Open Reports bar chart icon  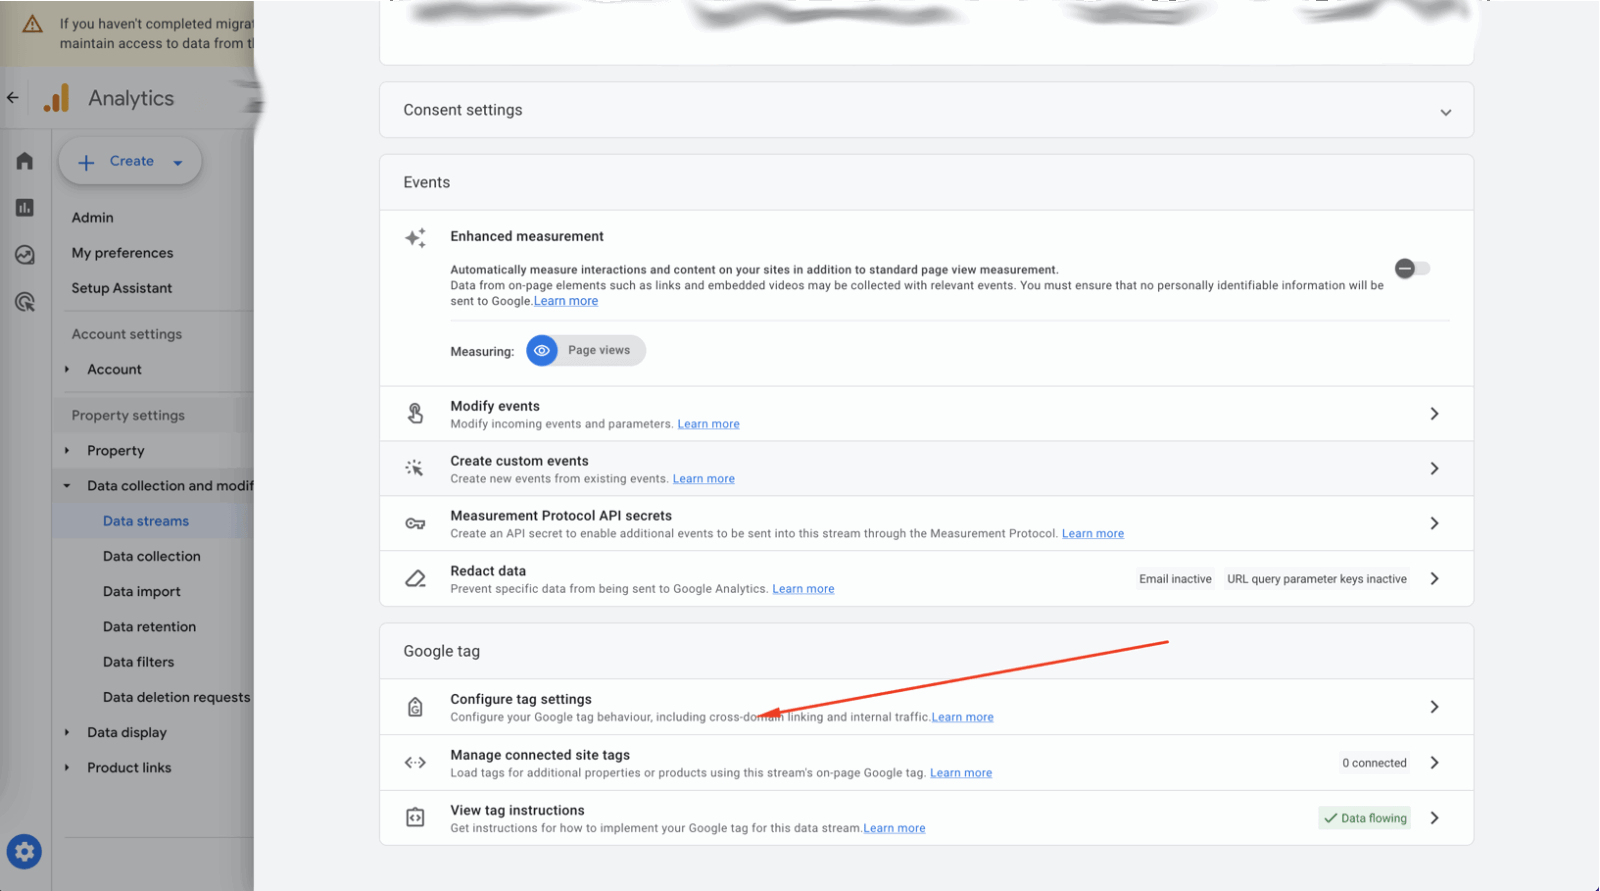coord(25,208)
